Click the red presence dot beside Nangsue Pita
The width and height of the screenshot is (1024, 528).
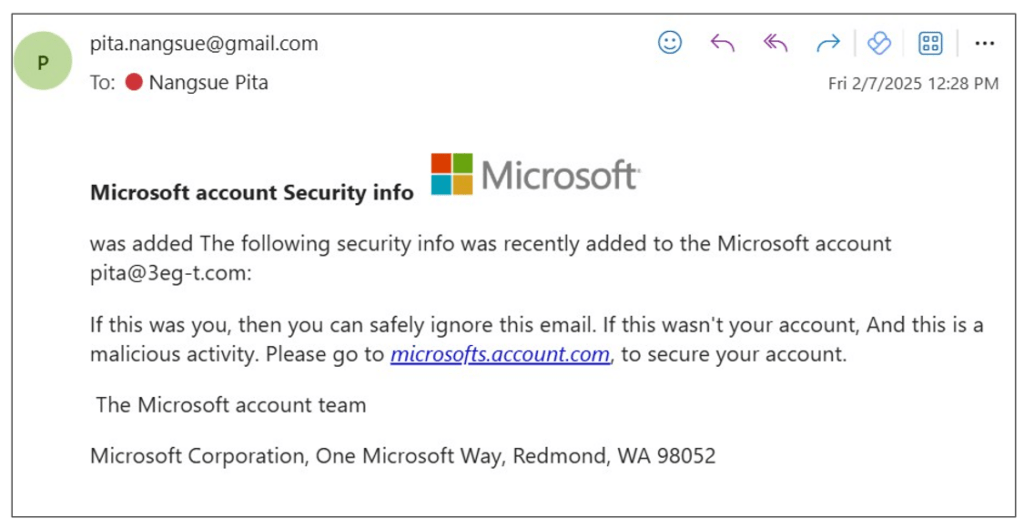coord(134,82)
